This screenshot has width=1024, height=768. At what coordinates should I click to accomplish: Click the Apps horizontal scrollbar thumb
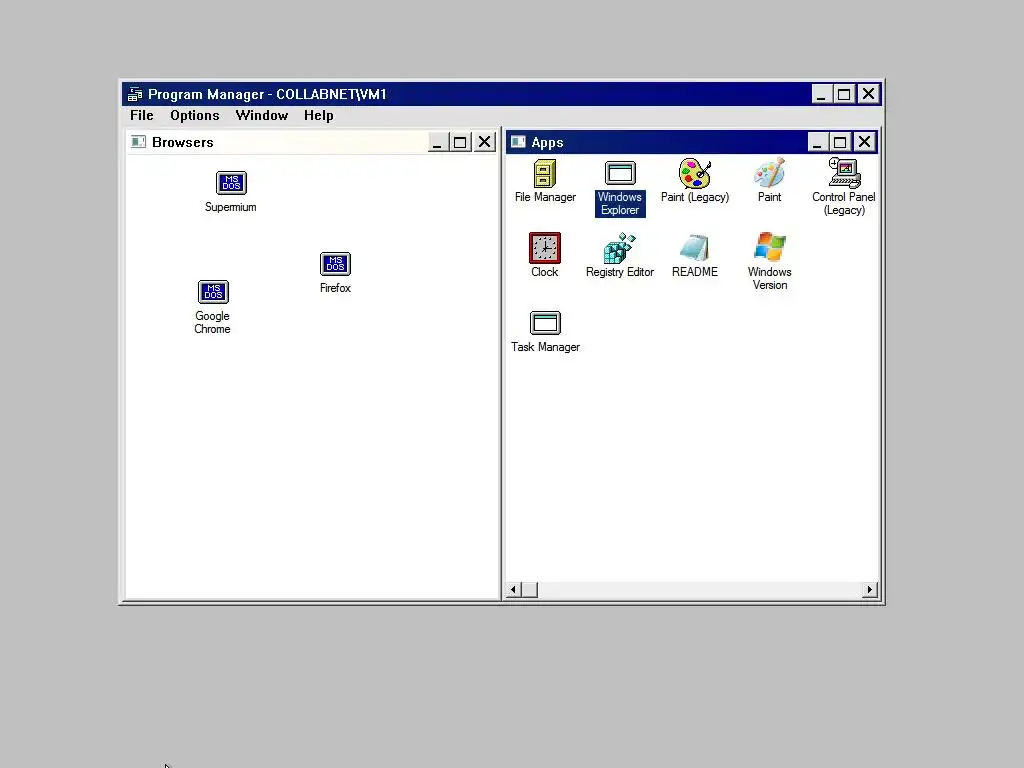pyautogui.click(x=530, y=590)
